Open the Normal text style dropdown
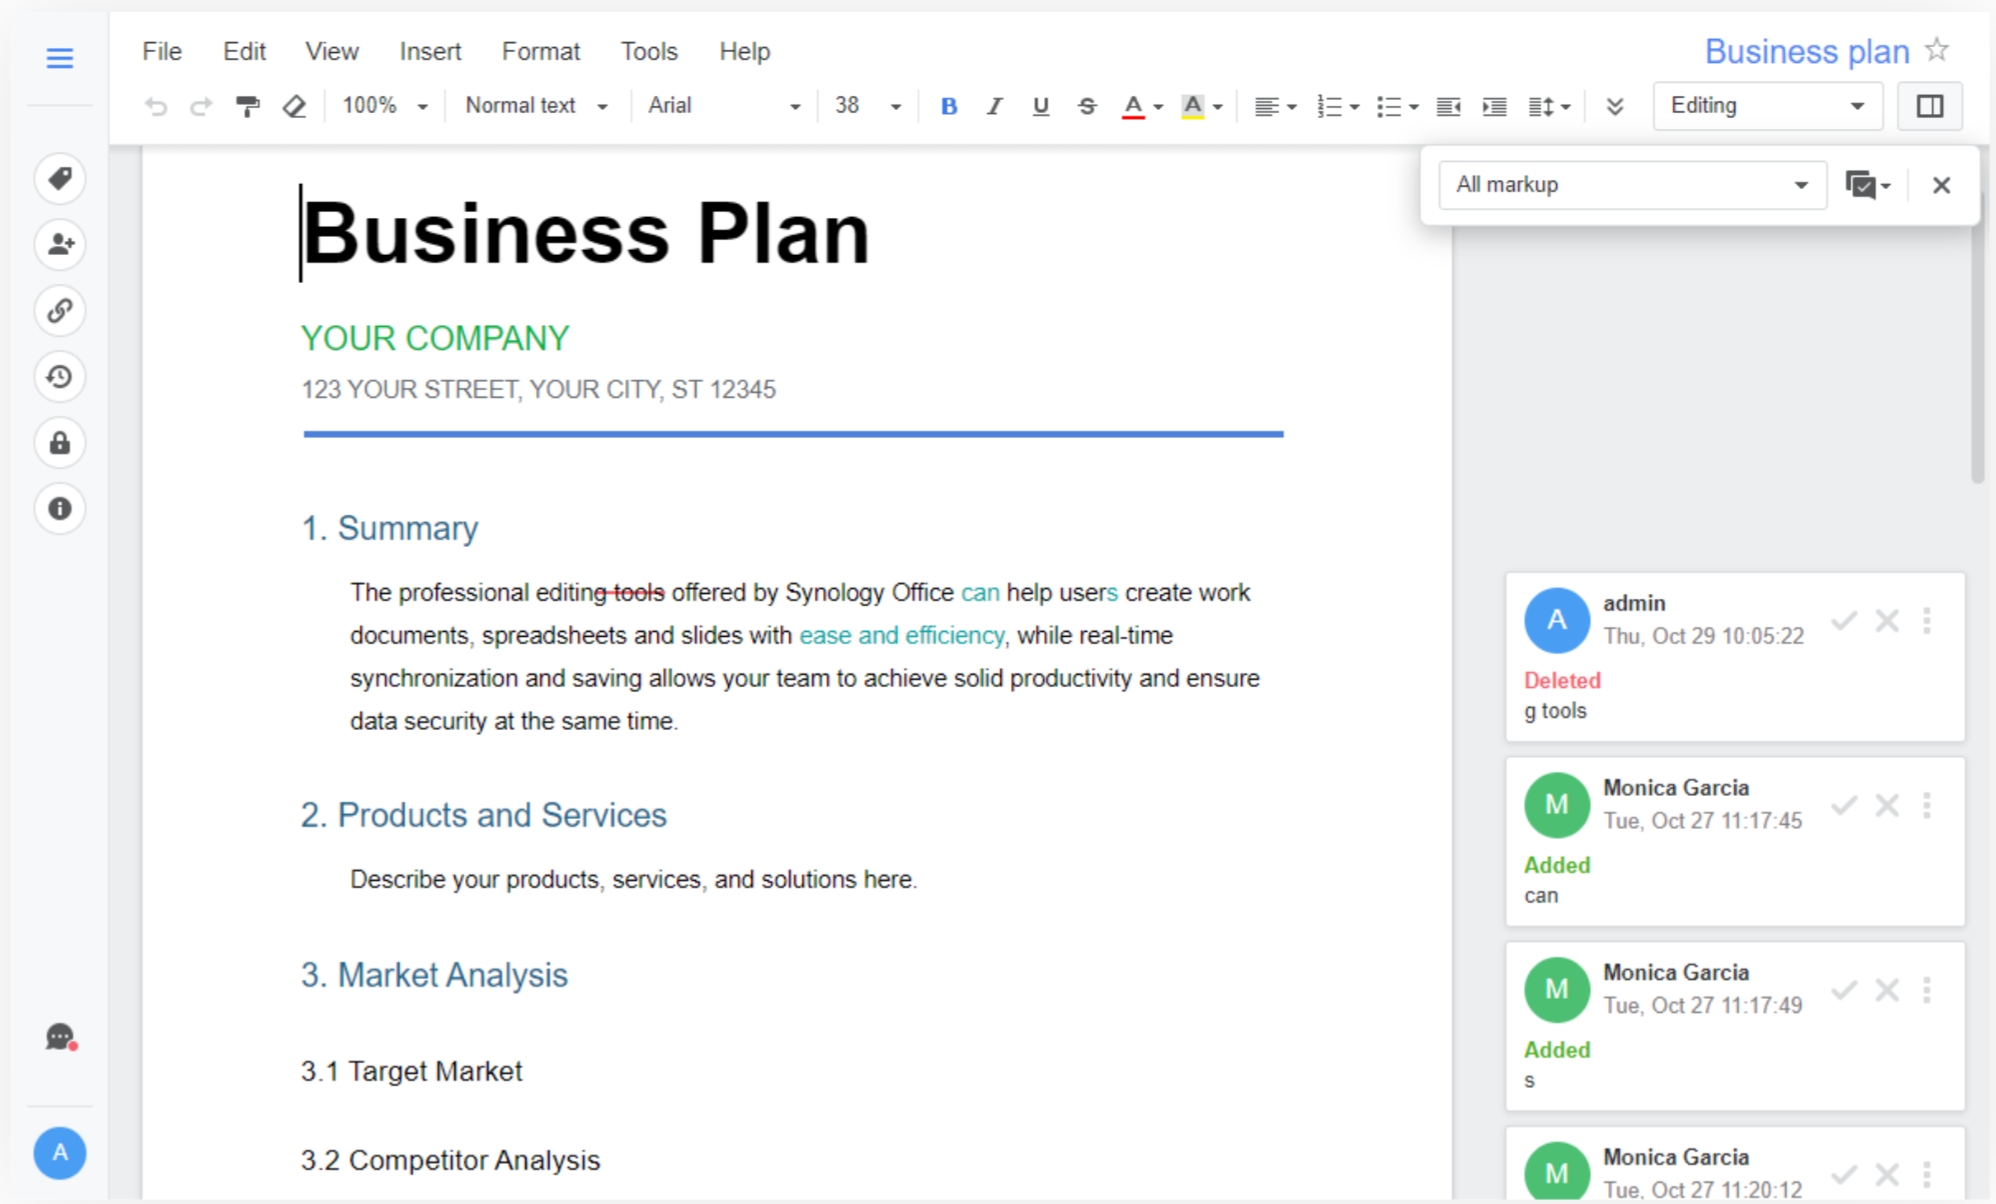Image resolution: width=1996 pixels, height=1204 pixels. (x=537, y=106)
